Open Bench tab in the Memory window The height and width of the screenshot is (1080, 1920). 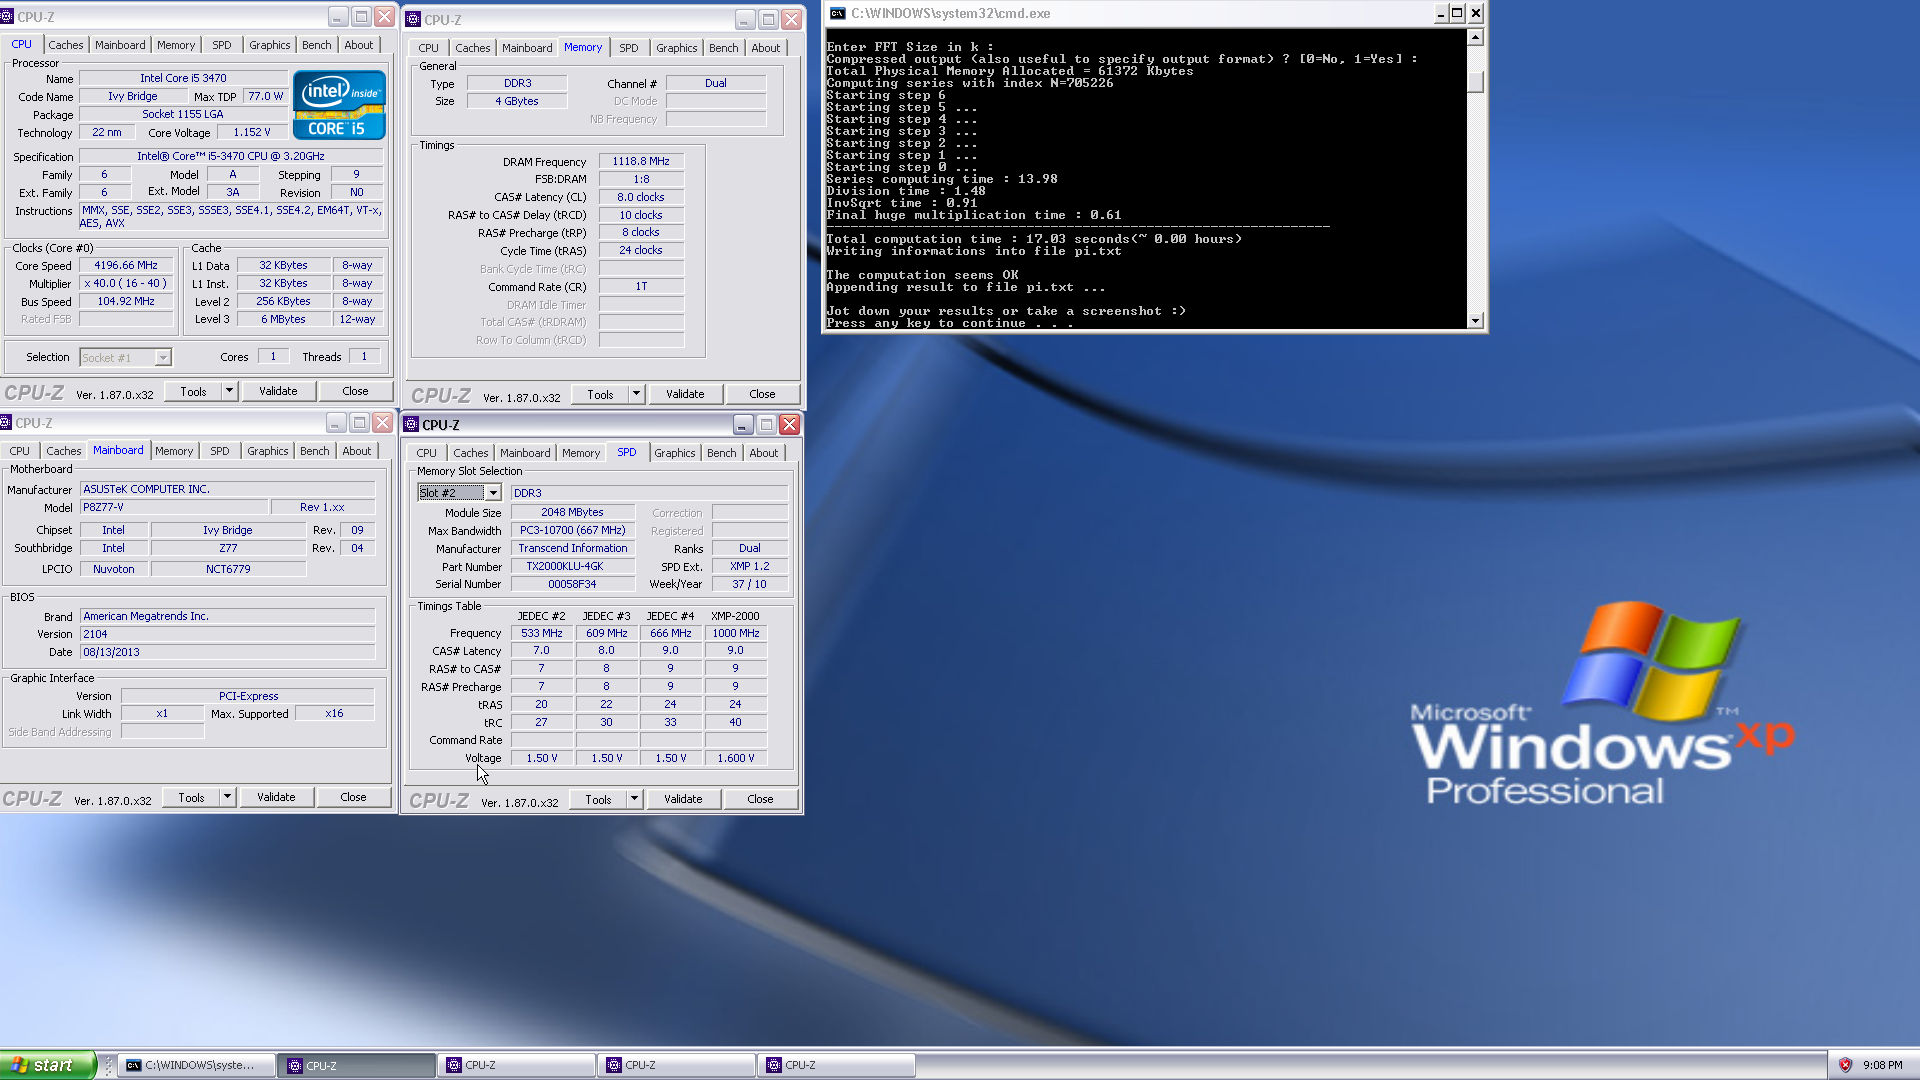point(724,48)
